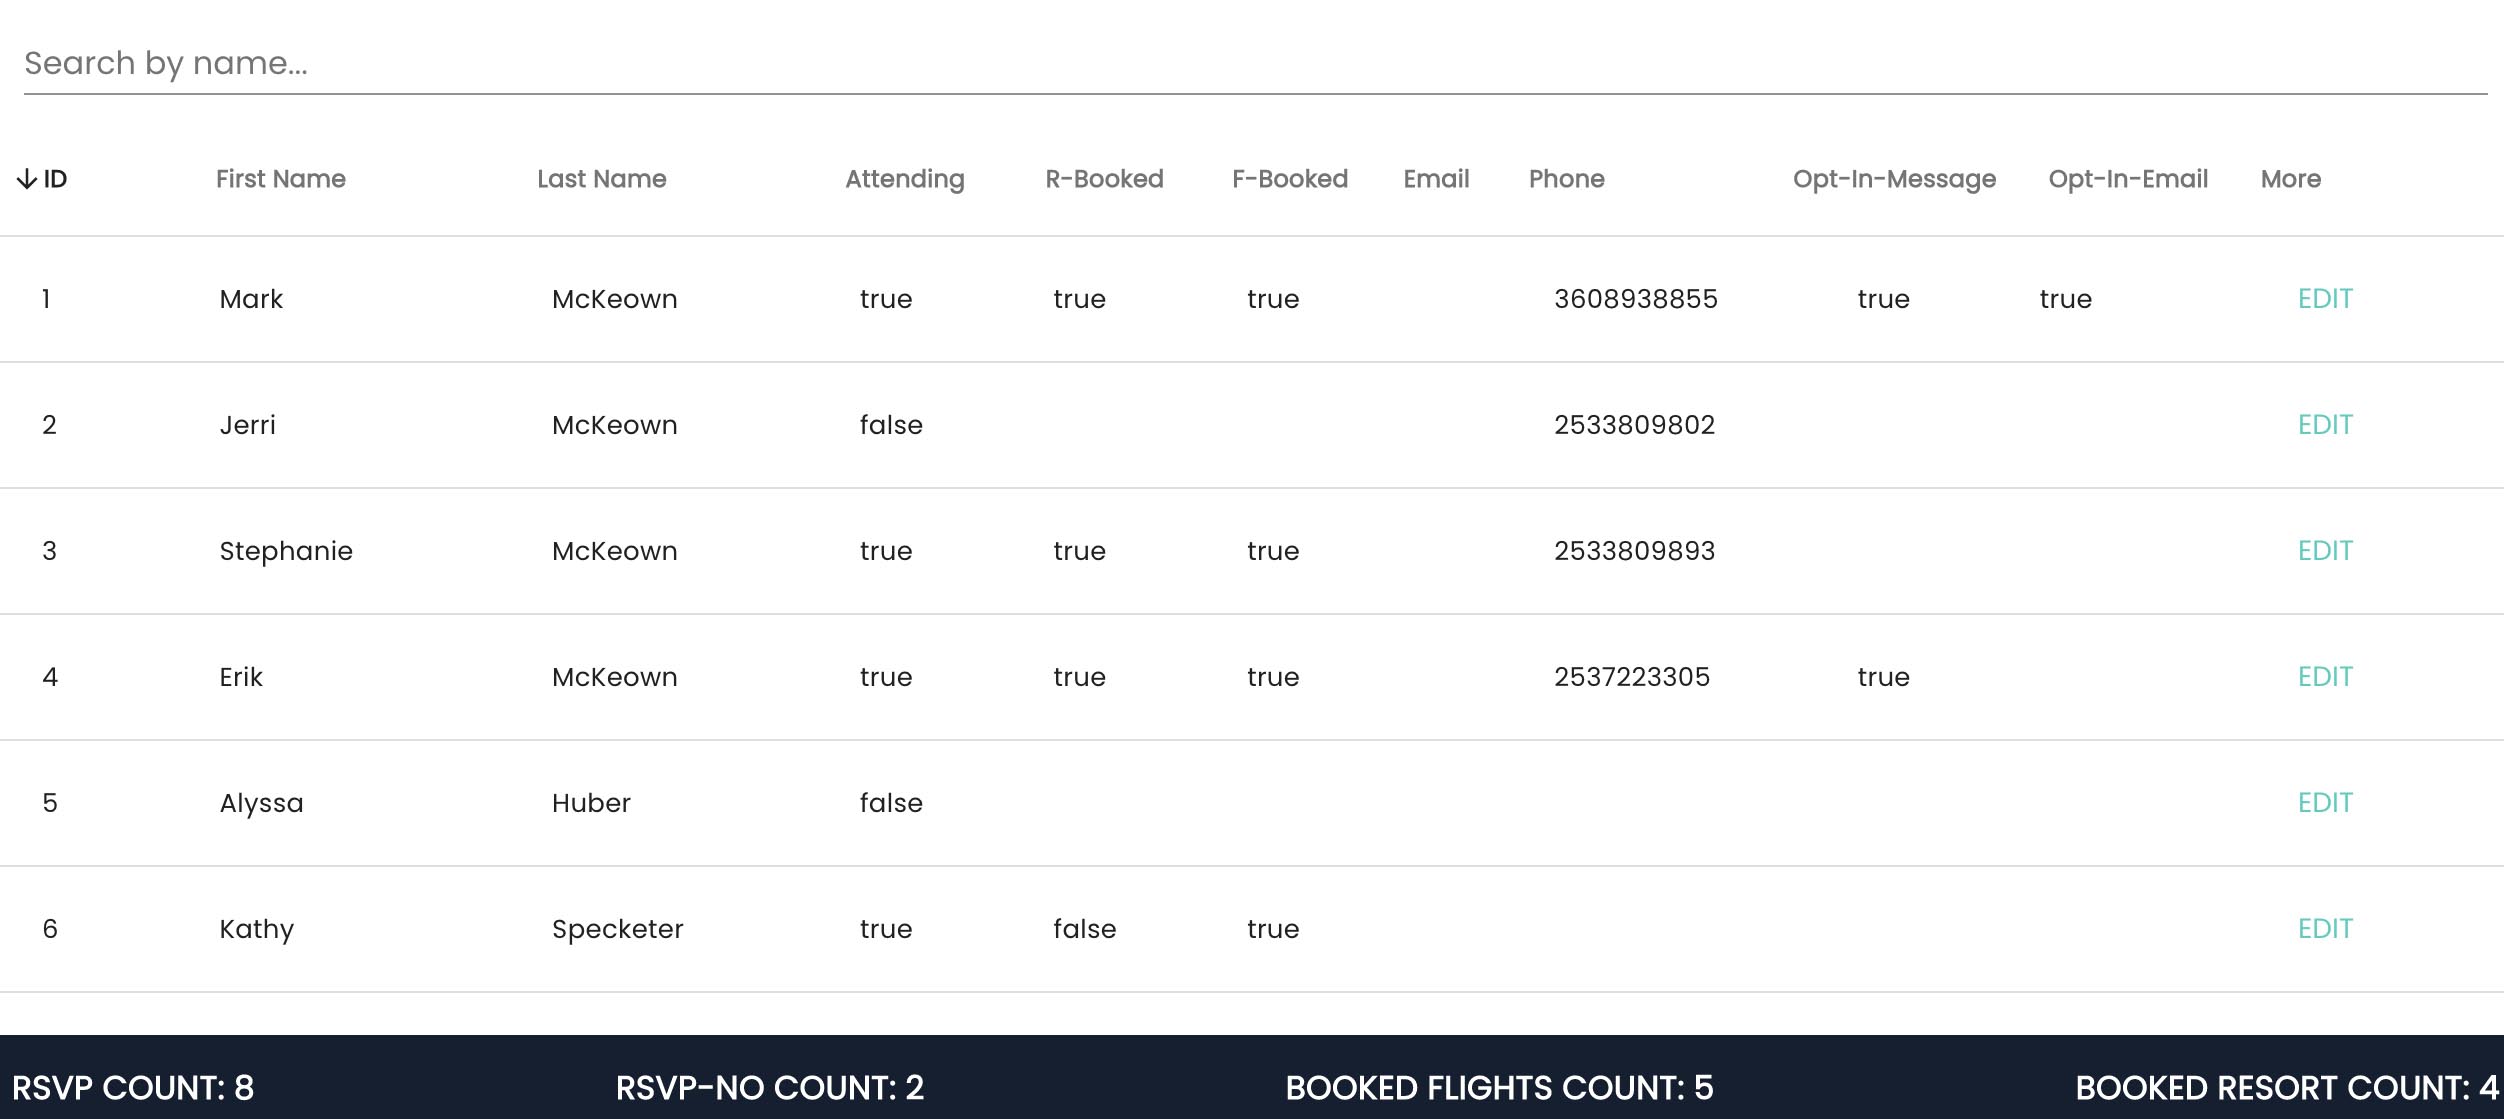Sort by First Name column header

(x=280, y=179)
